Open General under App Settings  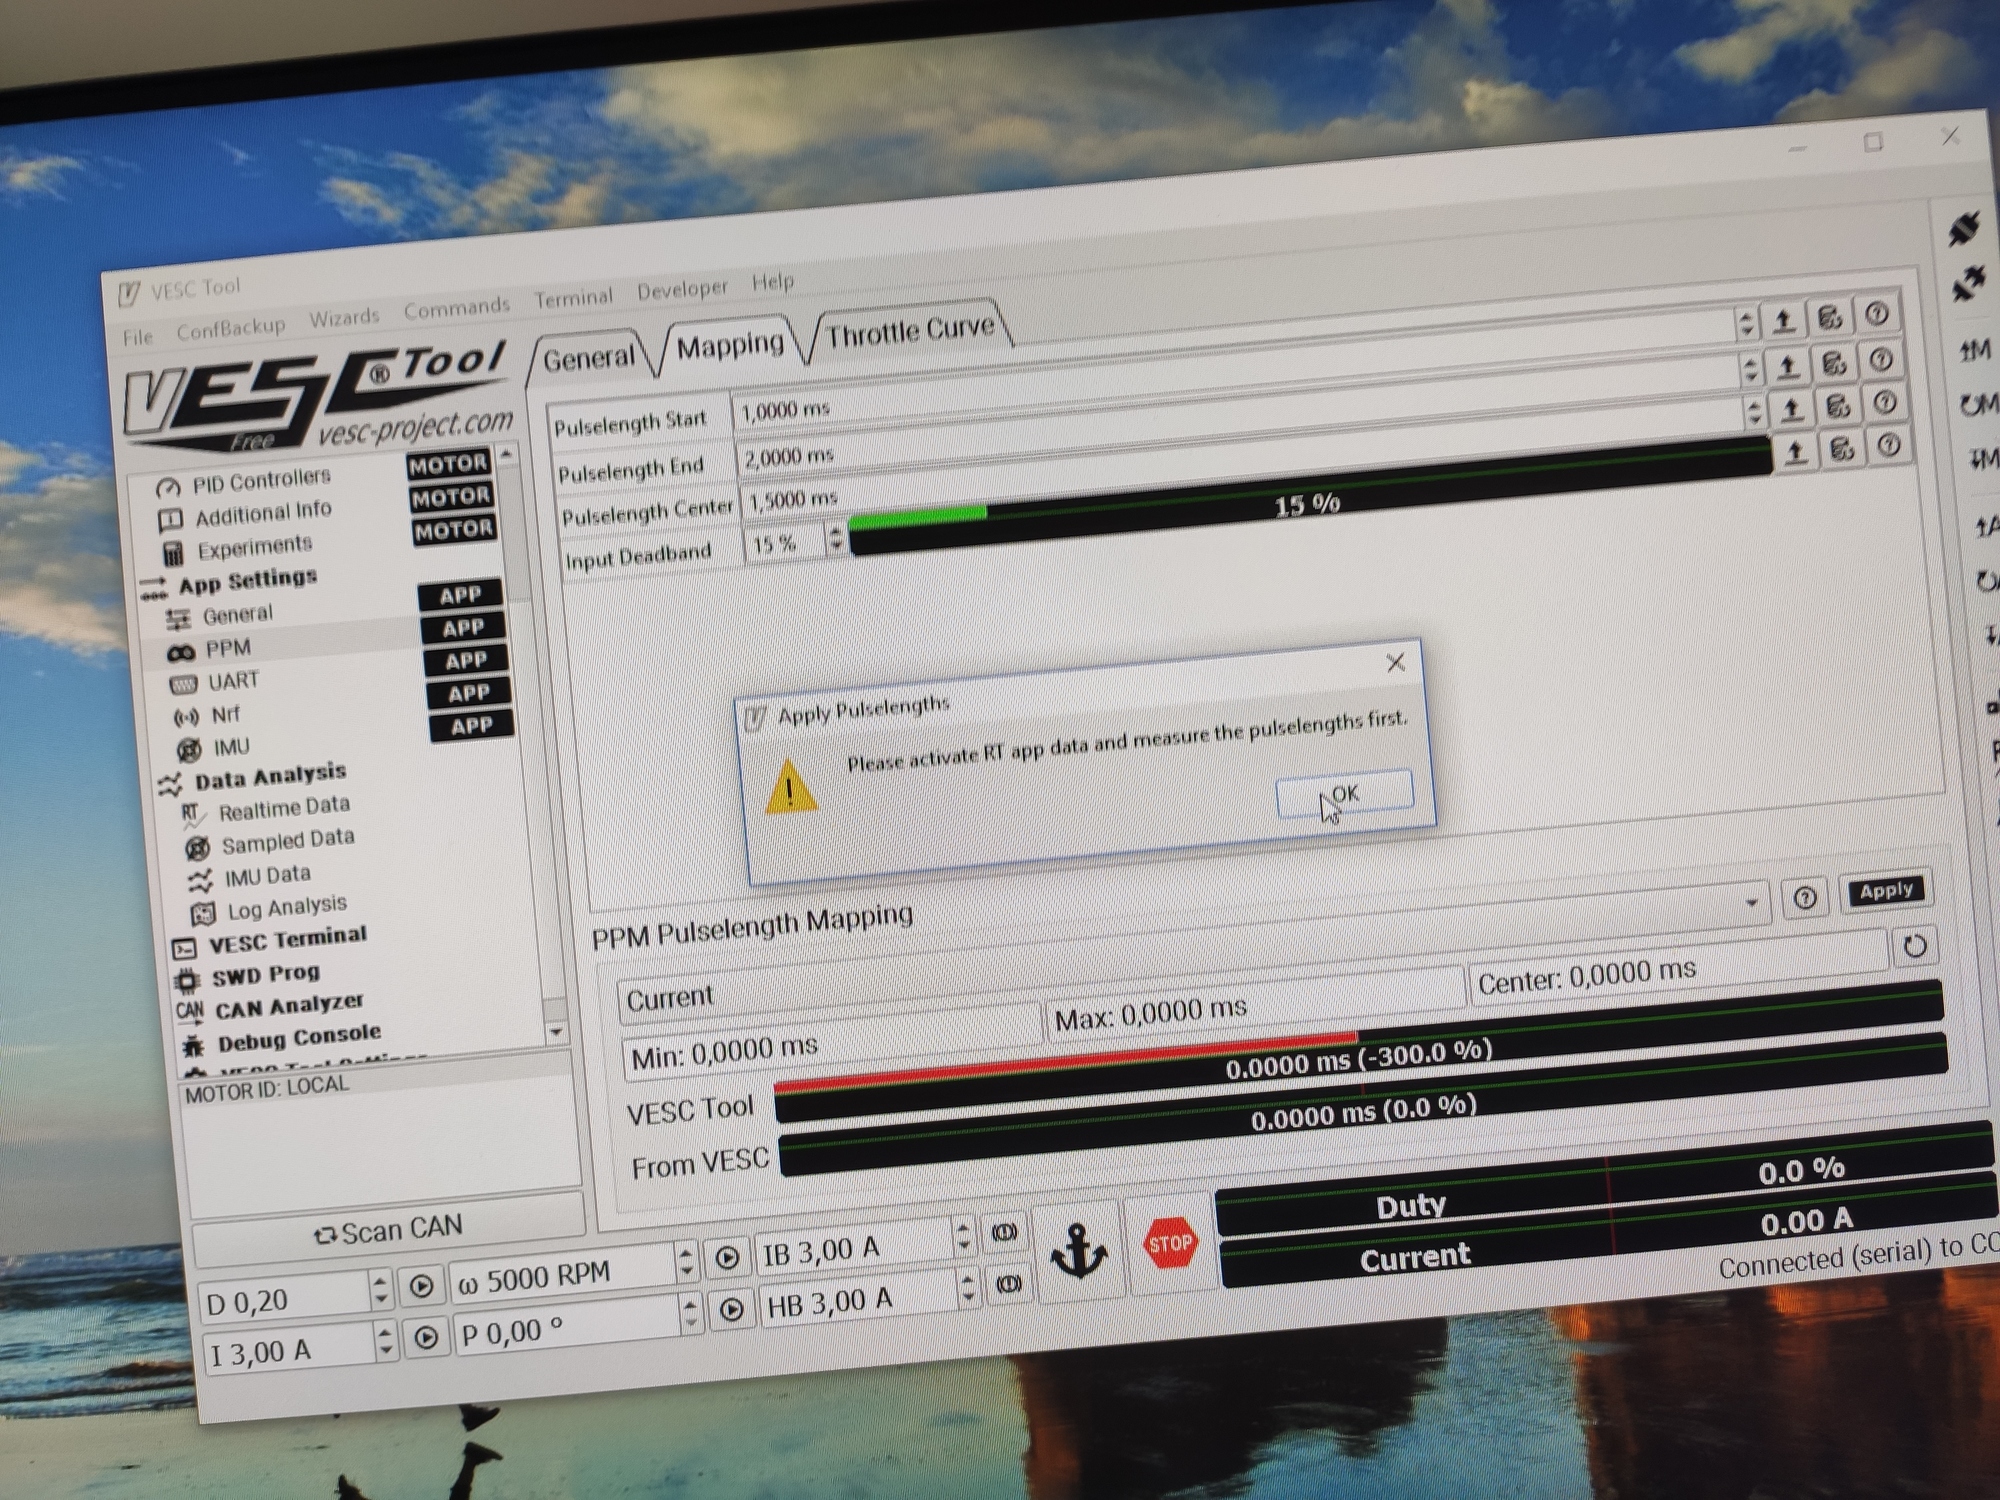coord(237,615)
